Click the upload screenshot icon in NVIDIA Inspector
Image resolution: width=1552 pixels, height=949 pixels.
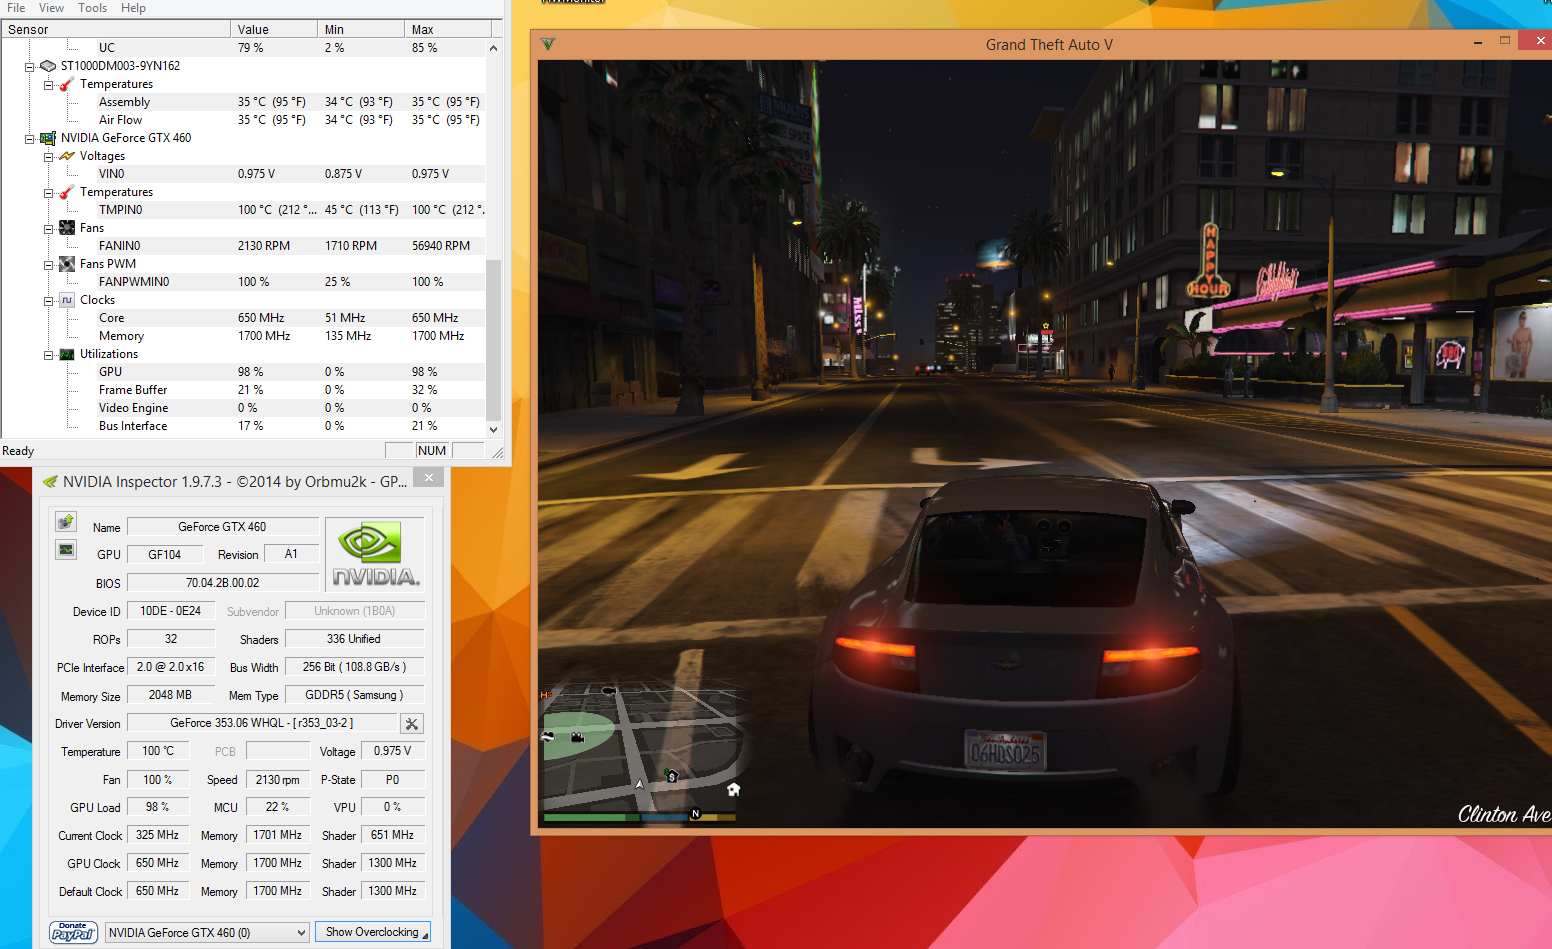click(x=66, y=522)
